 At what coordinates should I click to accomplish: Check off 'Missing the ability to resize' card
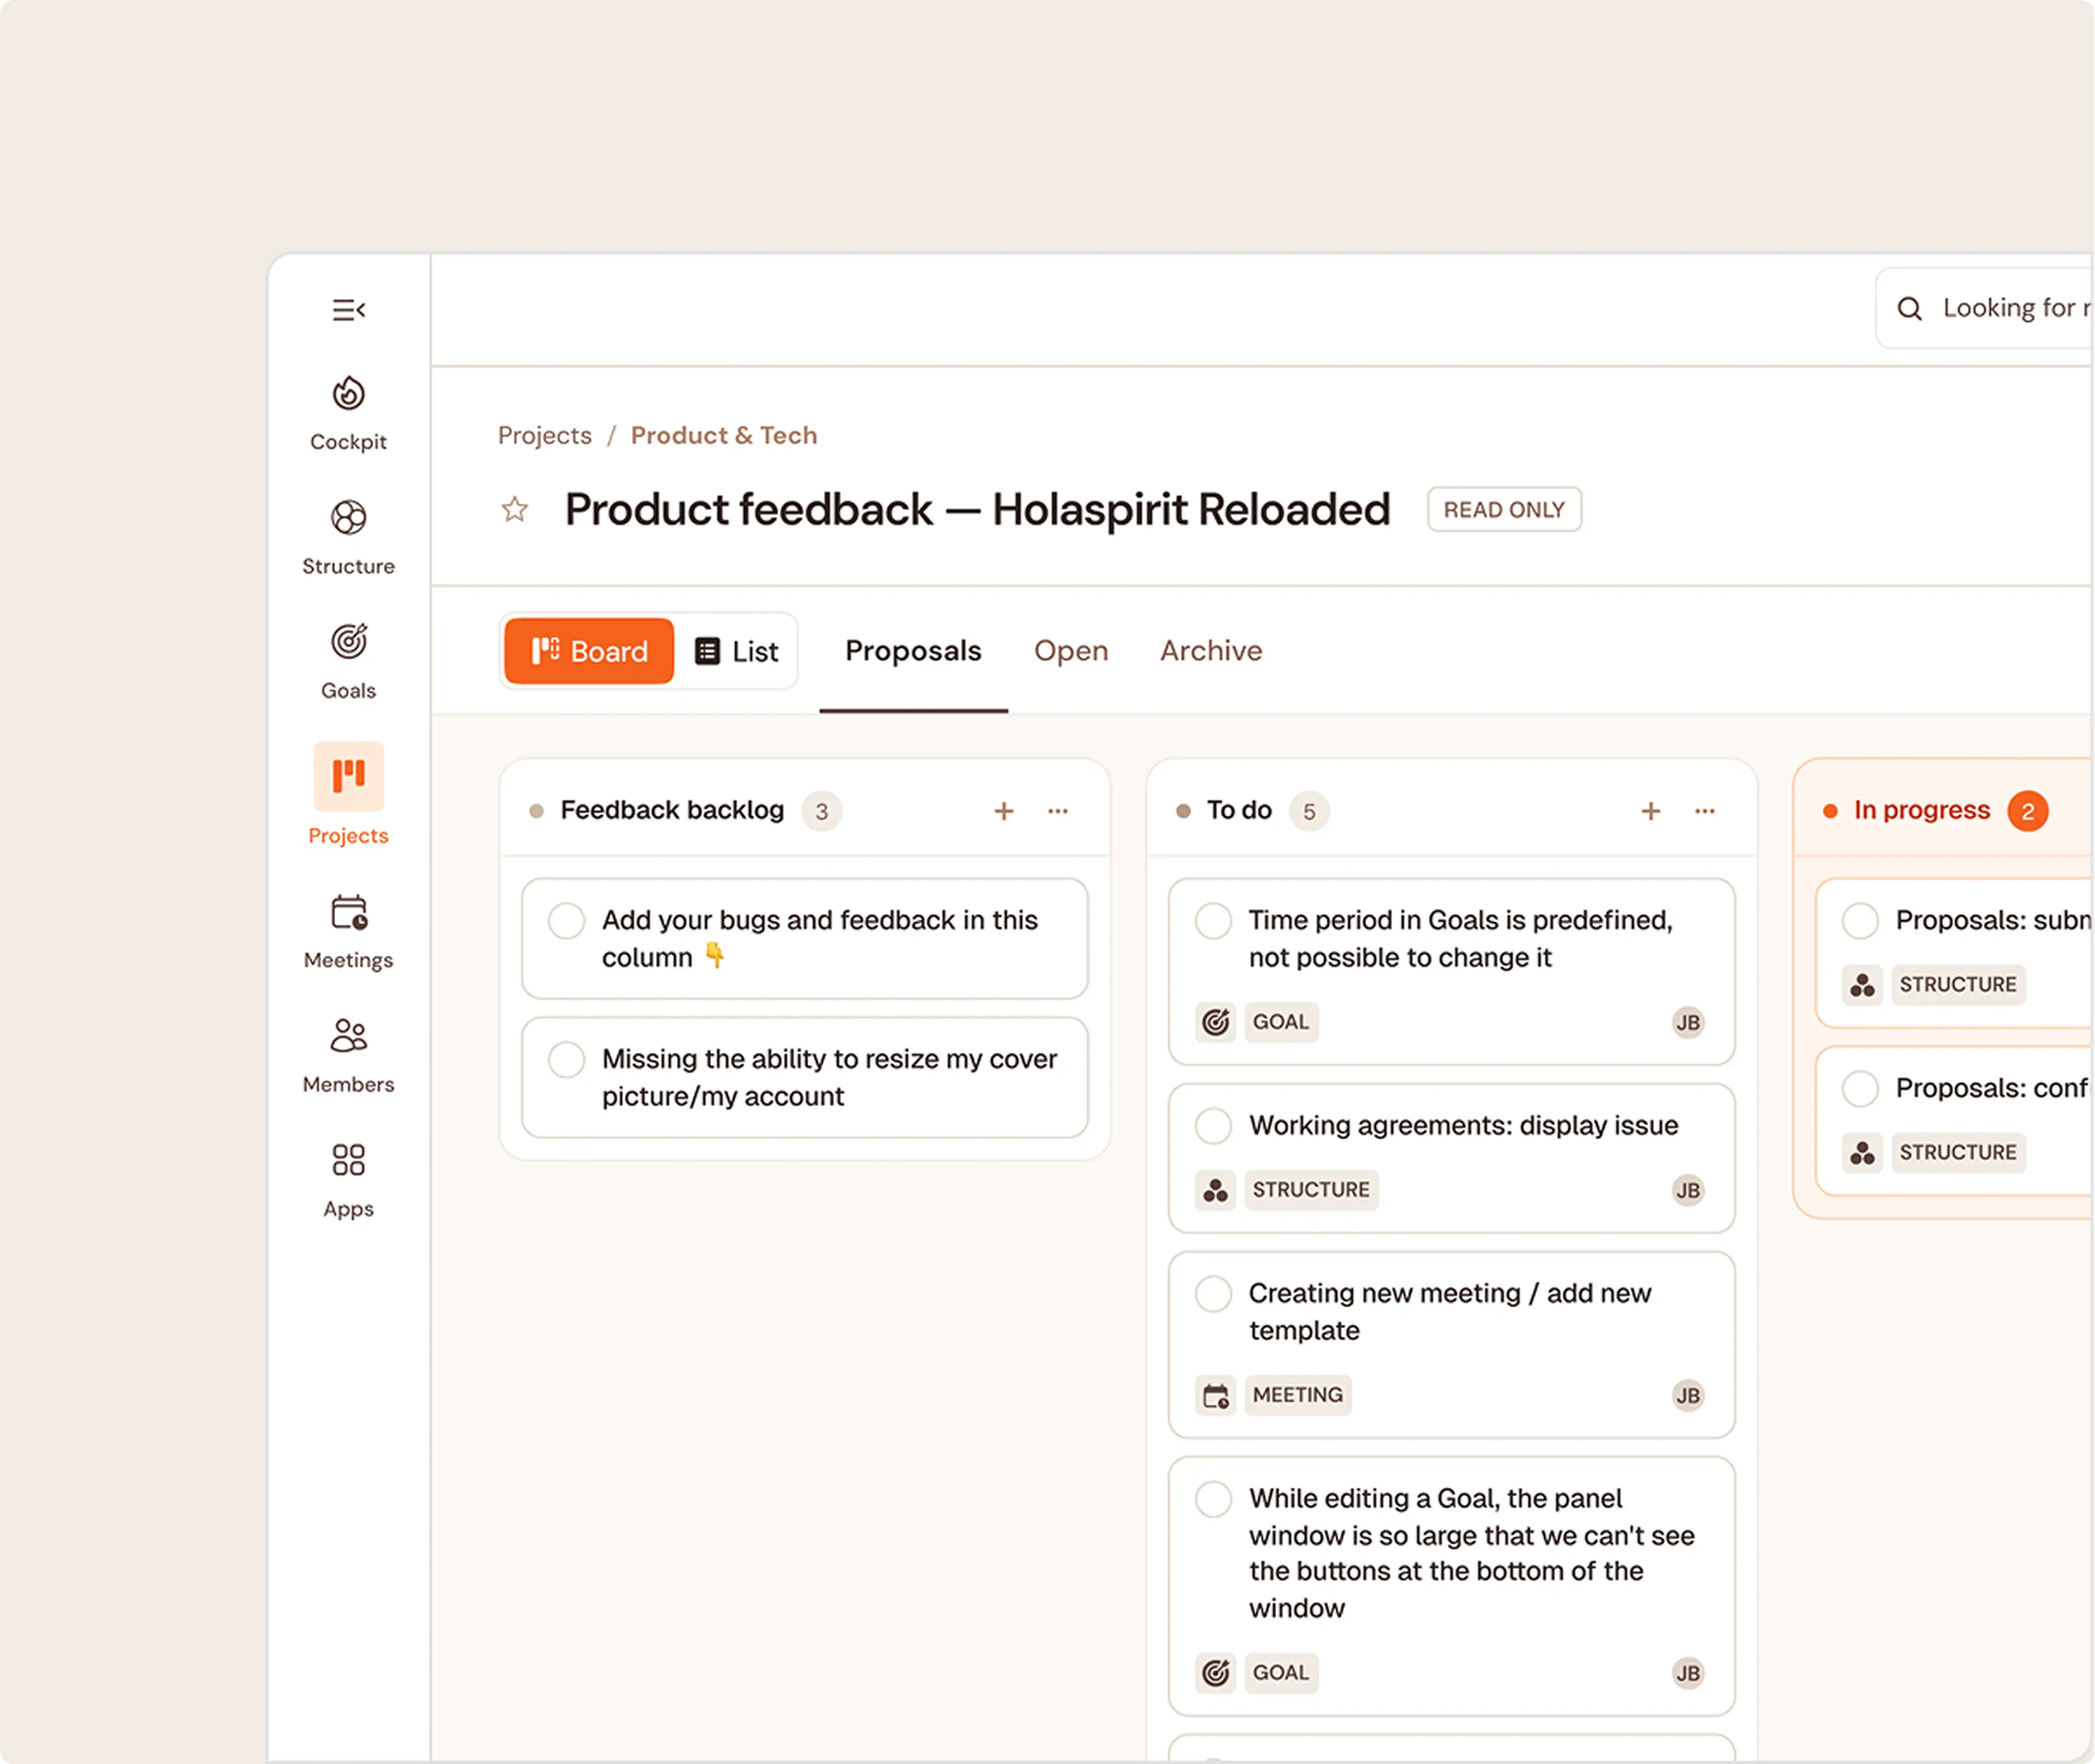pos(566,1060)
